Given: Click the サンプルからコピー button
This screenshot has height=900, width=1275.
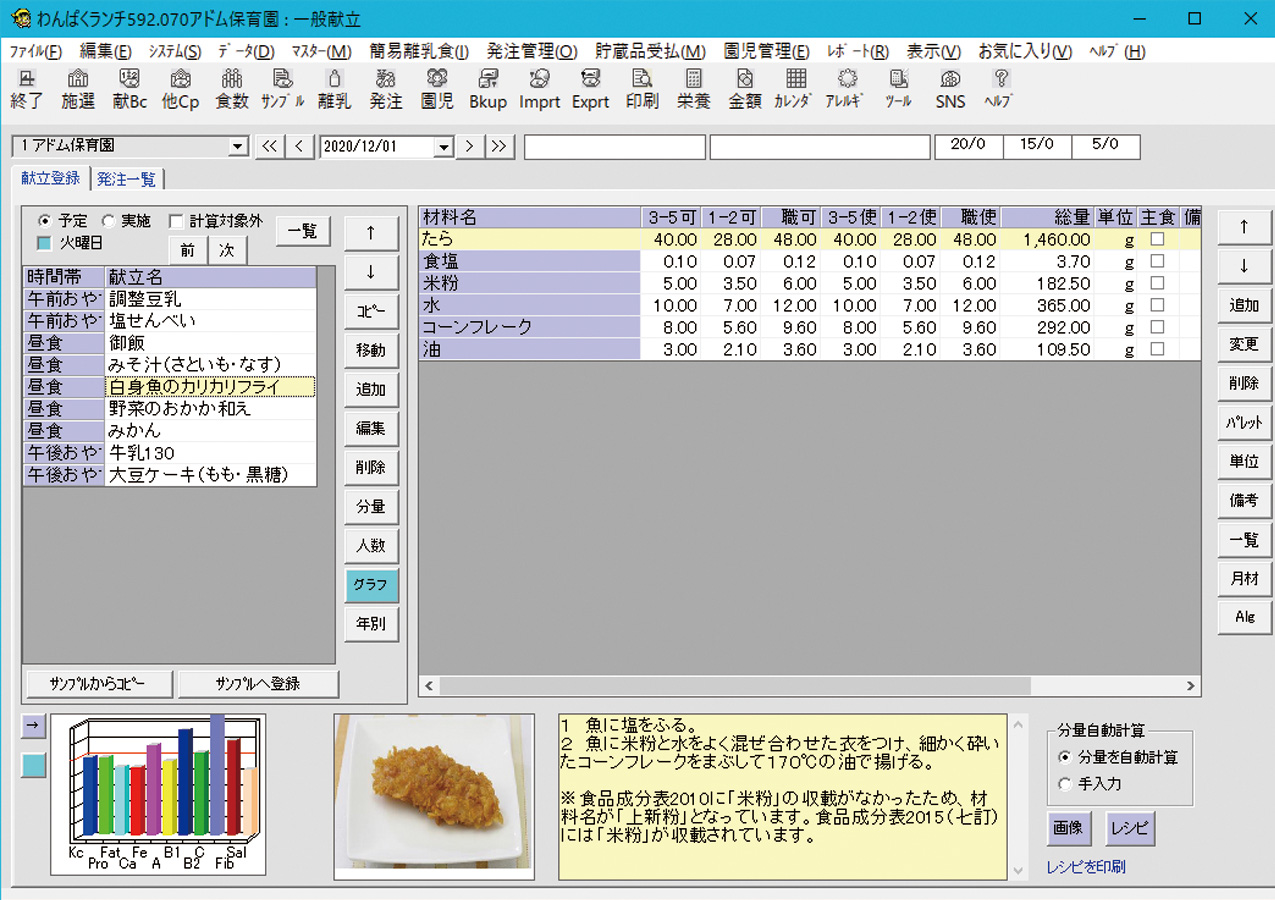Looking at the screenshot, I should click(97, 684).
